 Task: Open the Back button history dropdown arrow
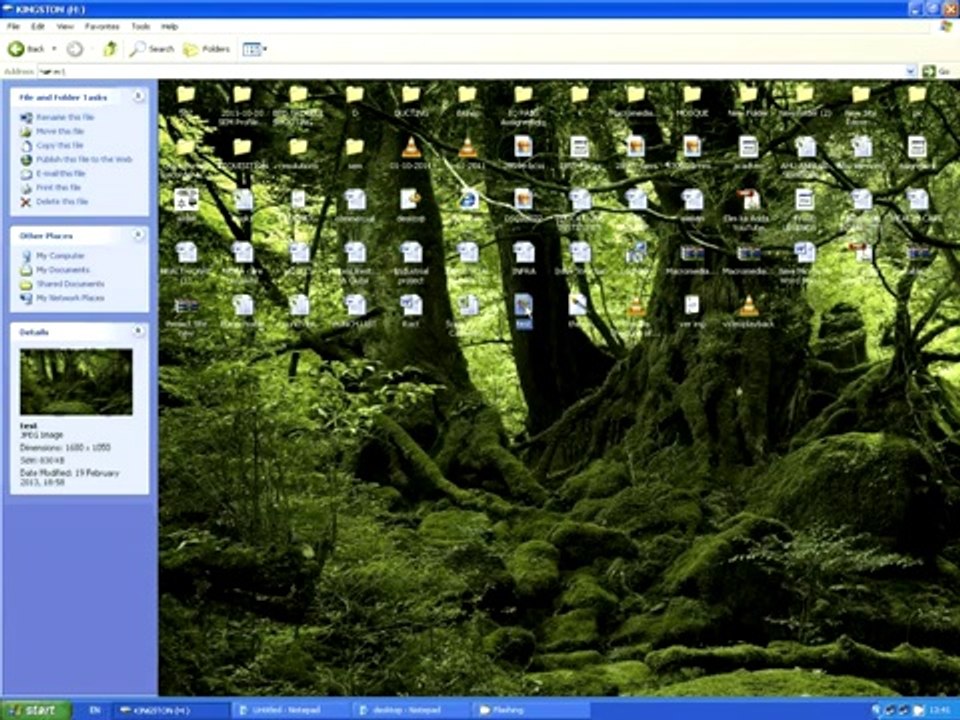tap(54, 48)
